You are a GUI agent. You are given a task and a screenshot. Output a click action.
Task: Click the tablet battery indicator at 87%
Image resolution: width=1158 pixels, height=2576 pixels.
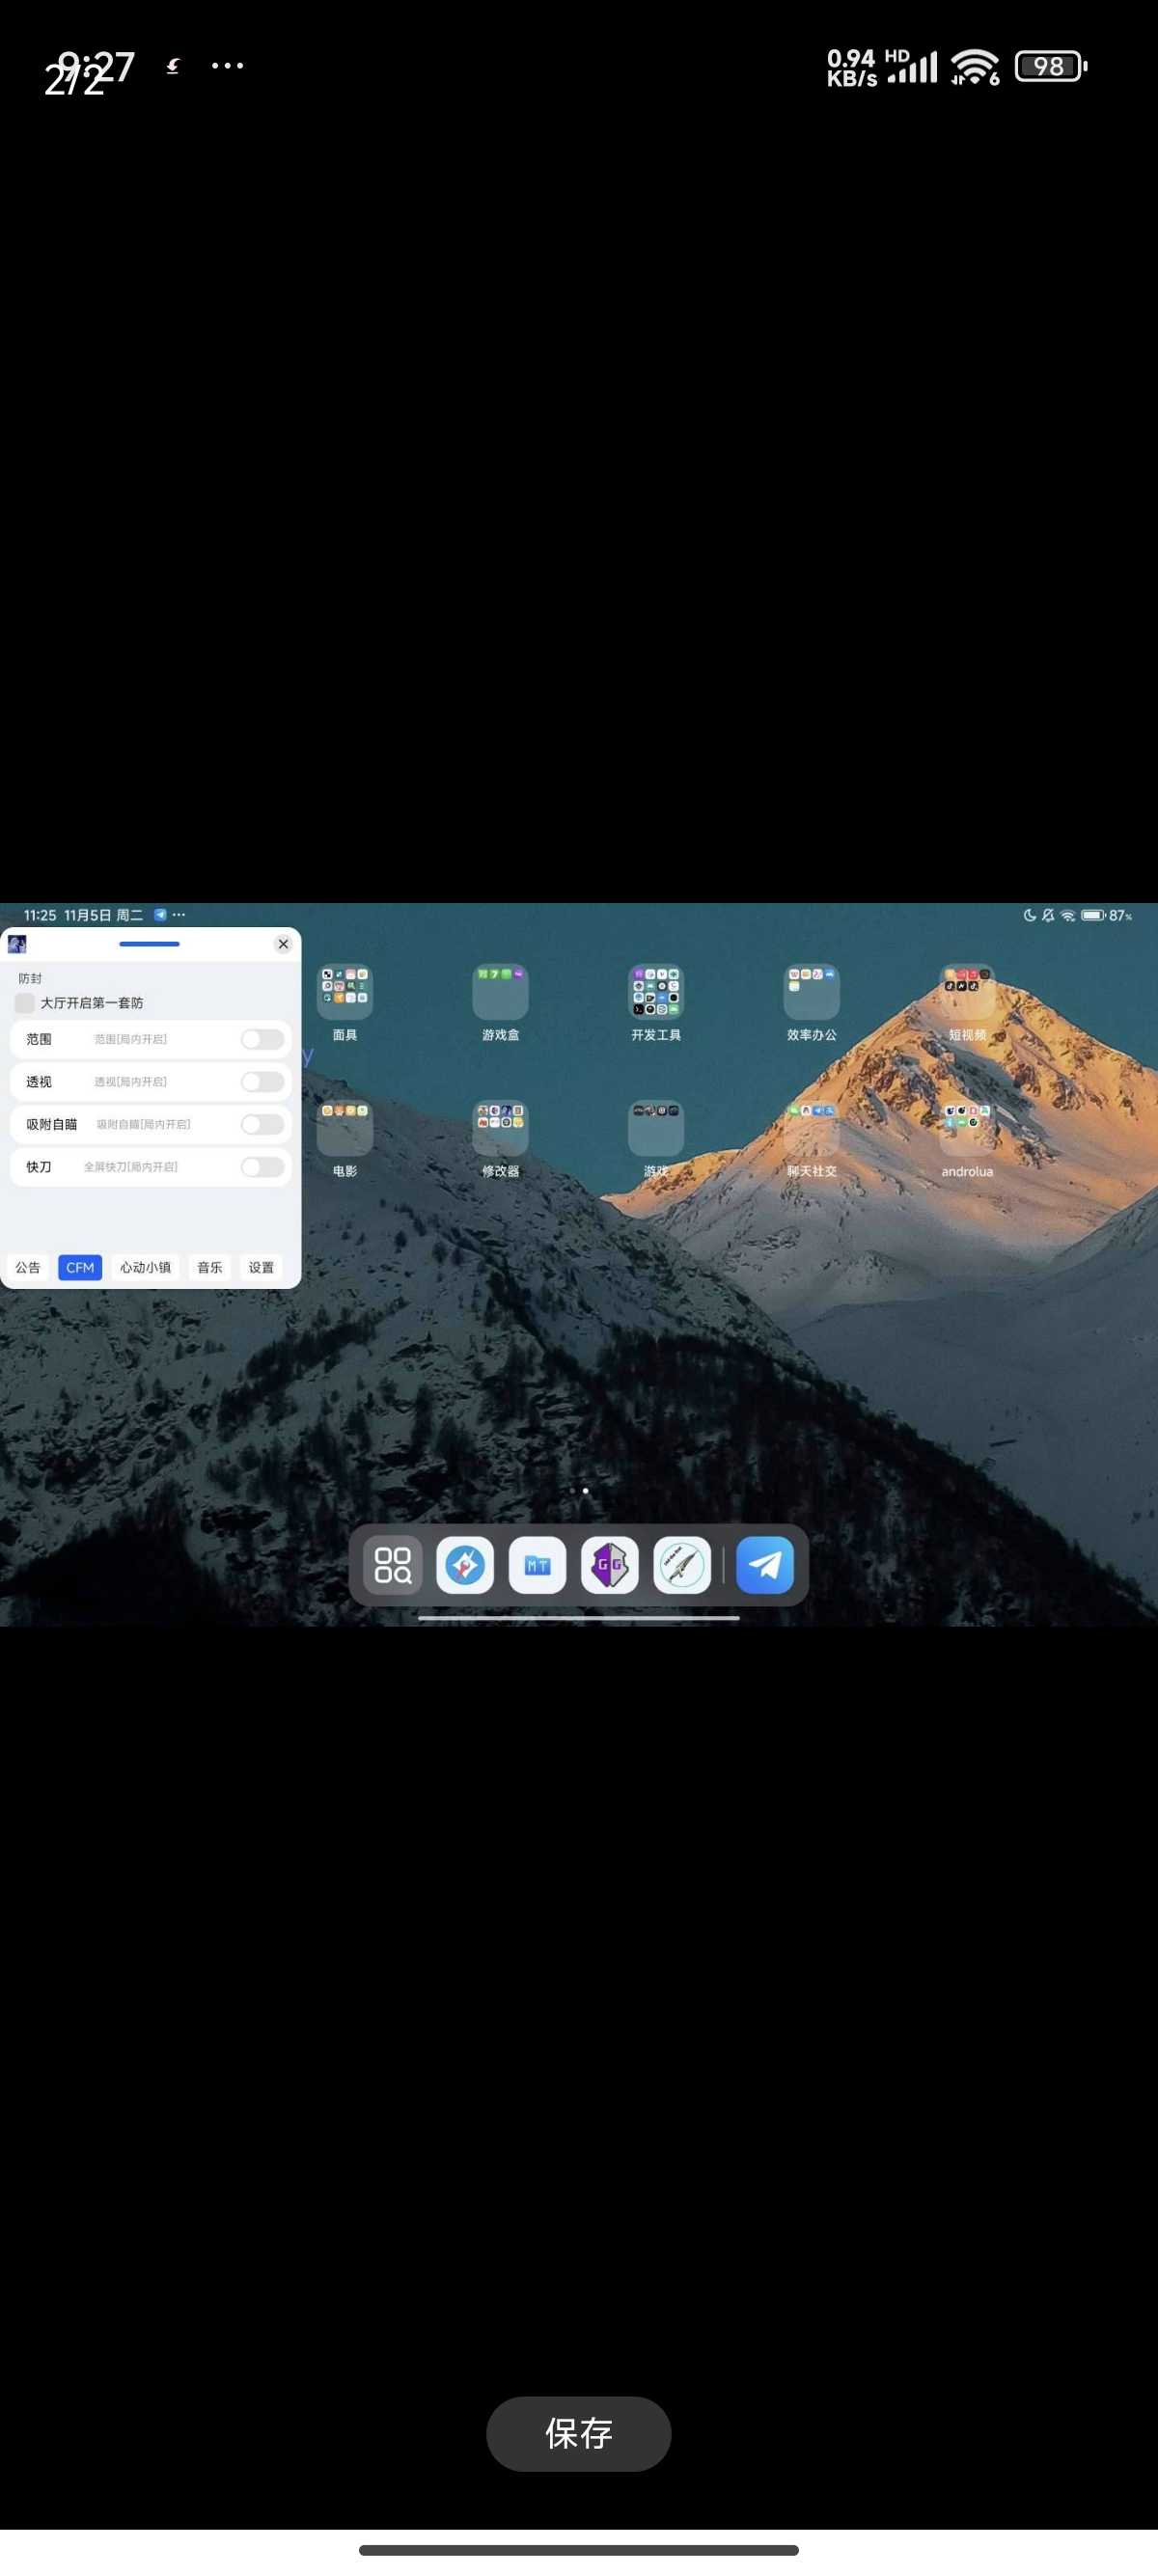pos(1106,915)
